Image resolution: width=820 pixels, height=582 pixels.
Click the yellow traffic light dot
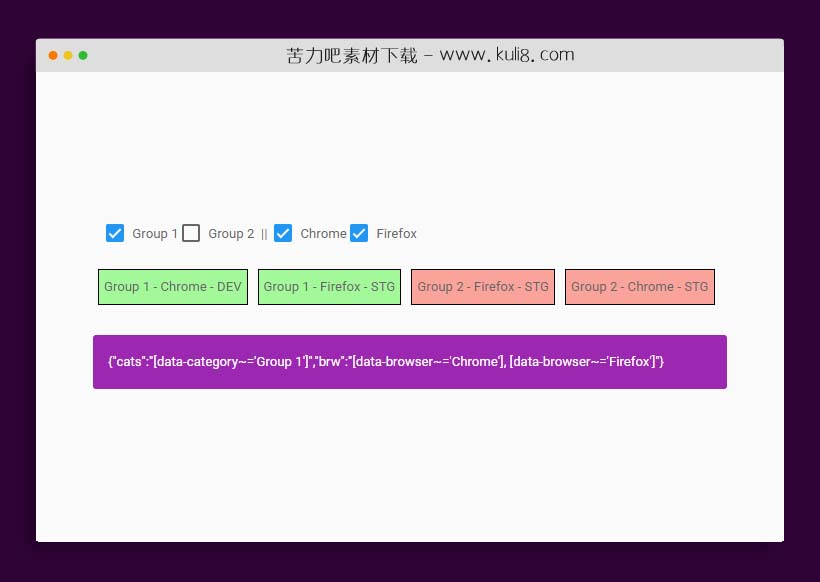[67, 56]
